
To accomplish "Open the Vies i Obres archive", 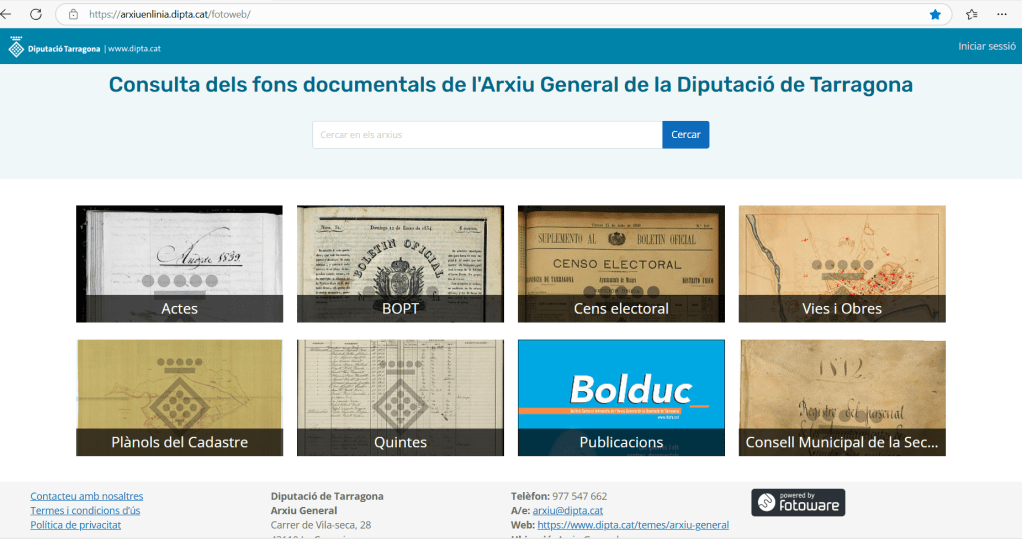I will click(x=841, y=264).
